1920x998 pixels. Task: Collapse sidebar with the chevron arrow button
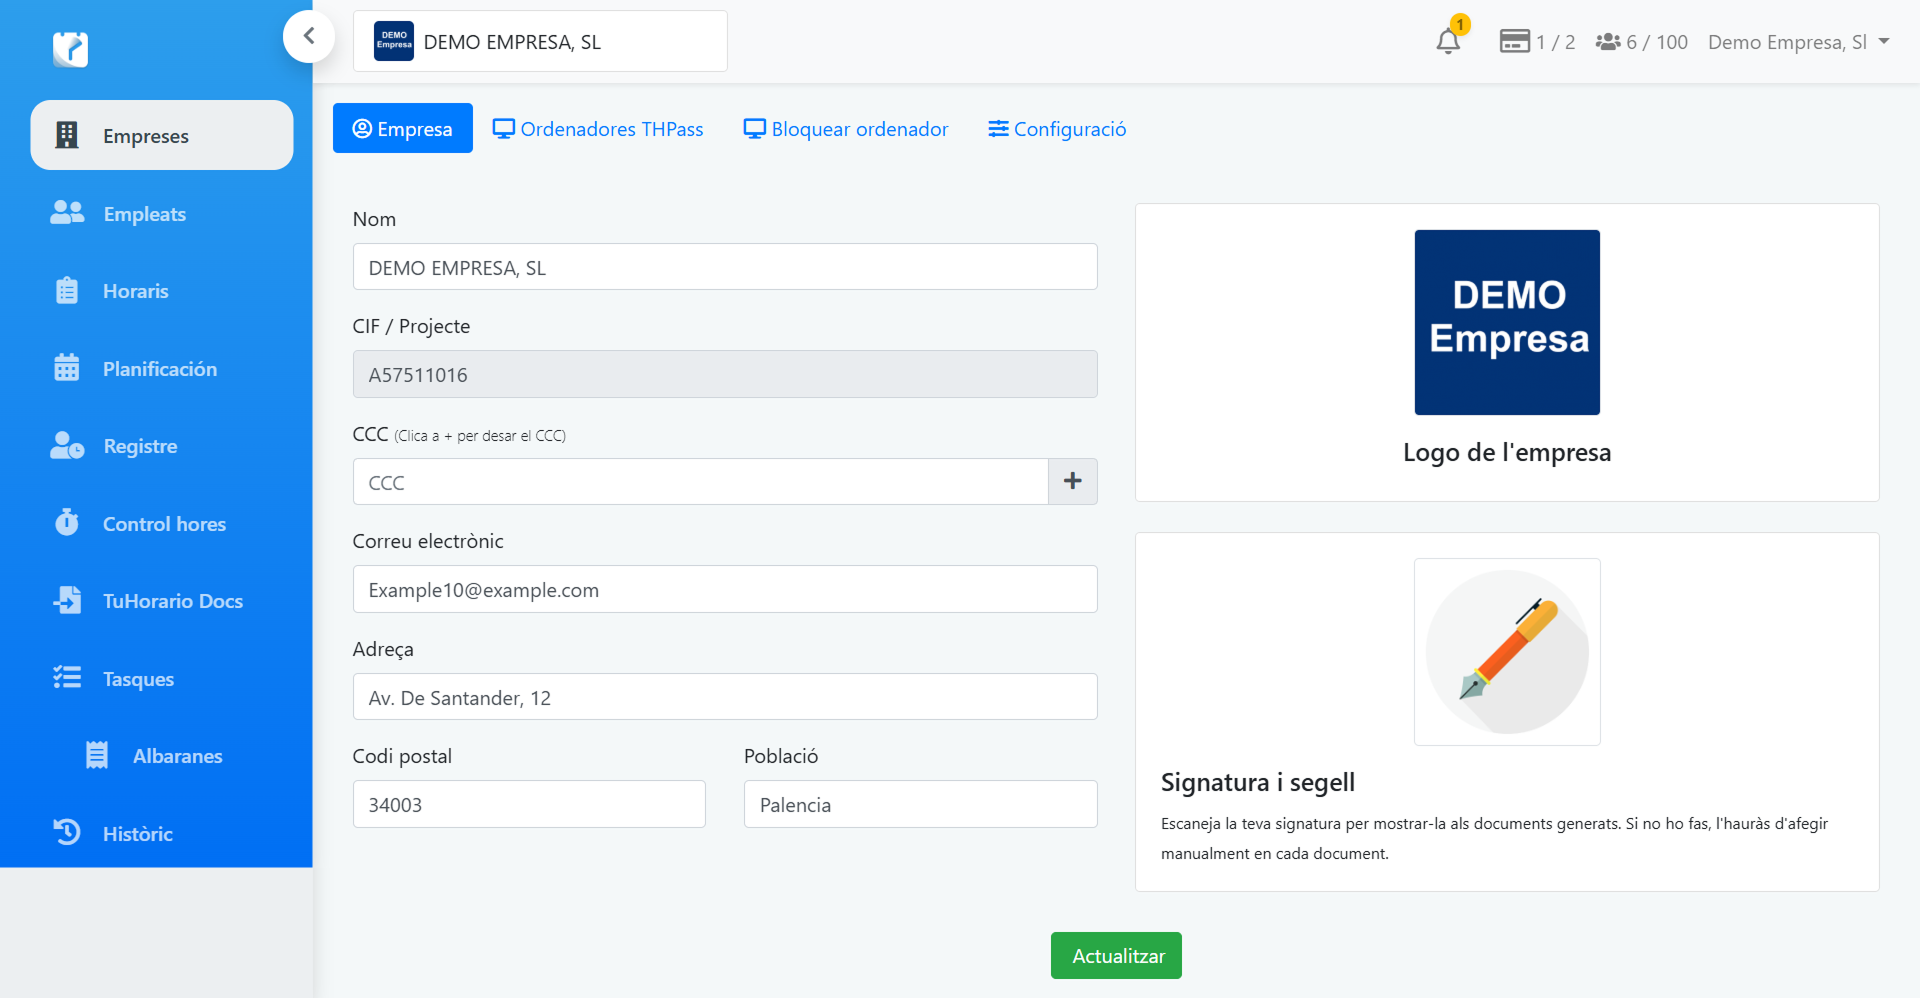pyautogui.click(x=309, y=36)
